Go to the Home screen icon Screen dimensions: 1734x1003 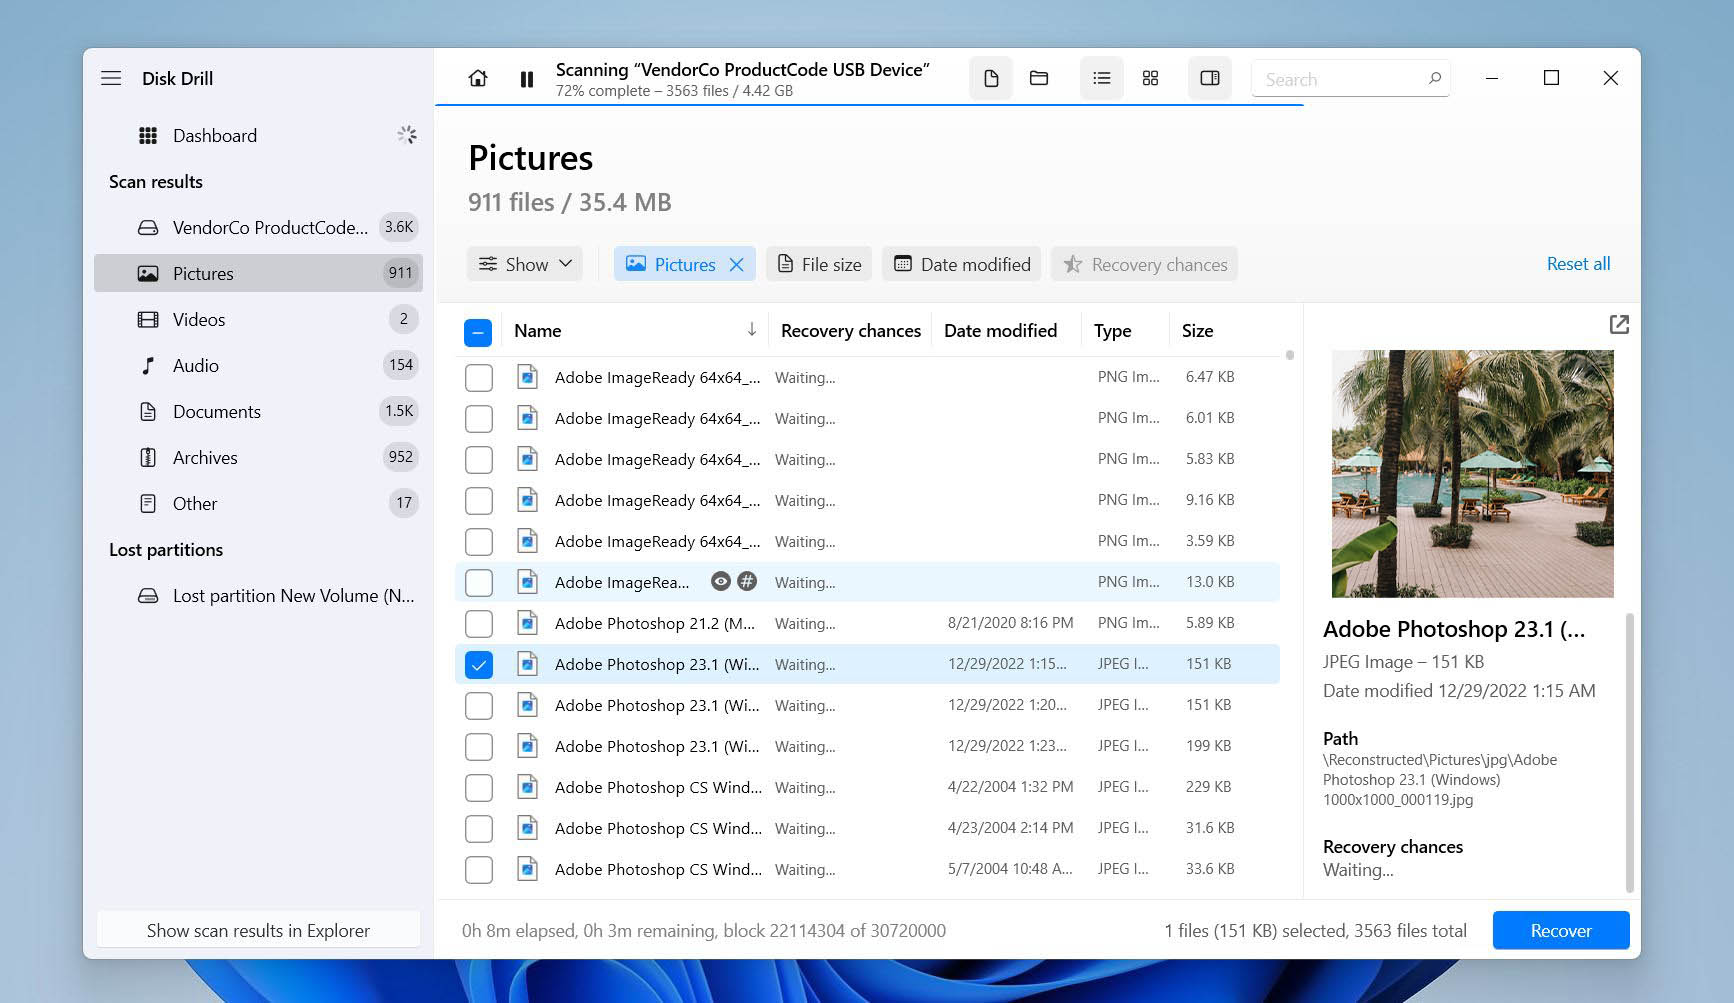(x=478, y=78)
